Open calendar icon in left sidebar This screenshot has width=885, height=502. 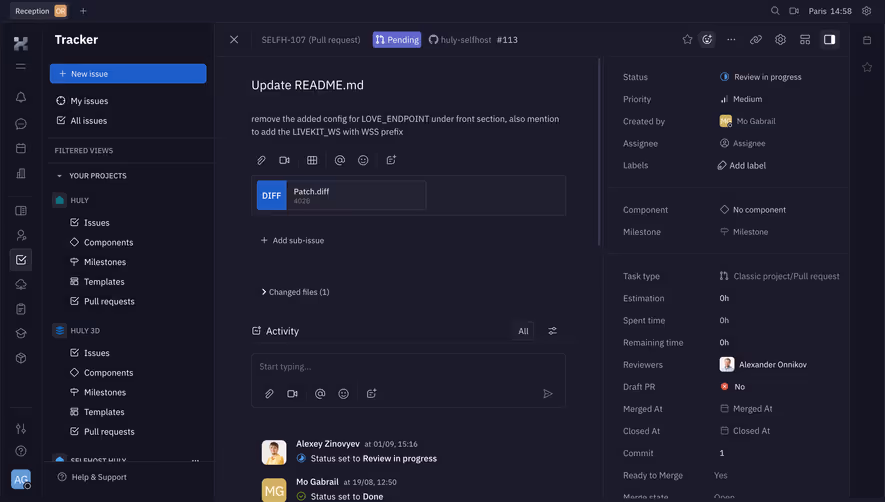point(21,148)
